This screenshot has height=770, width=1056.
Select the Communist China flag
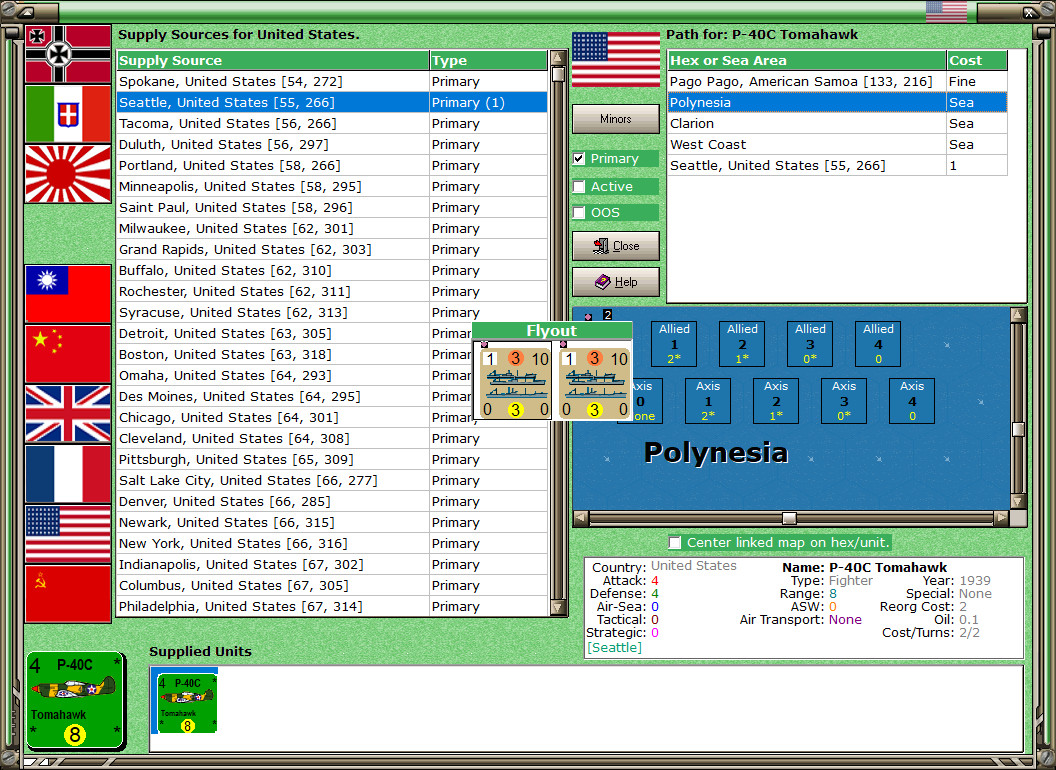[68, 354]
